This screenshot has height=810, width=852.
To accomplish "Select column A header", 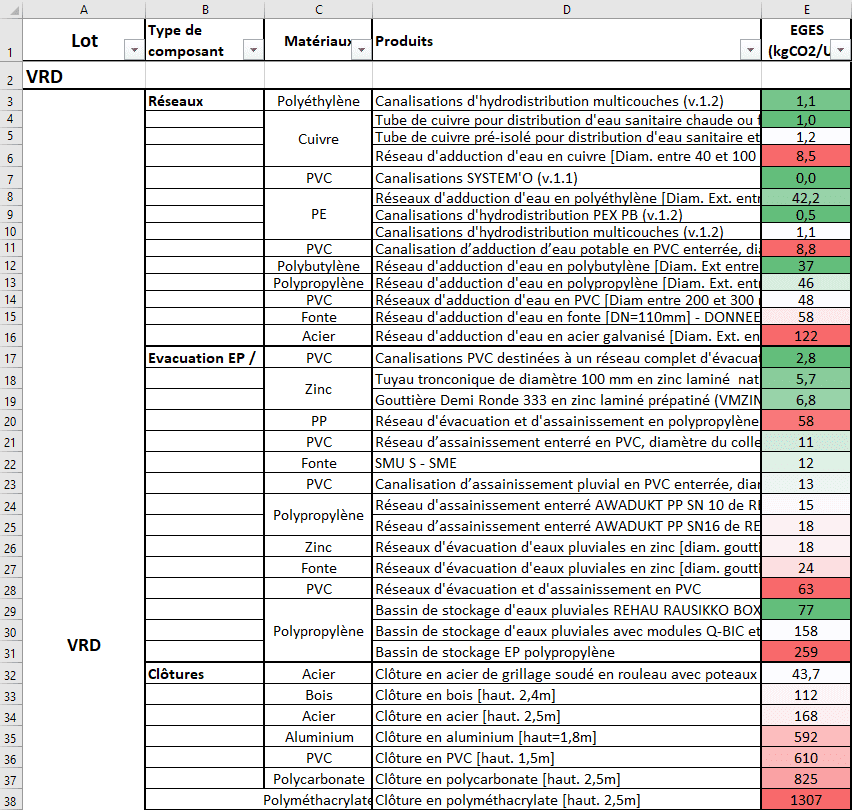I will (84, 10).
